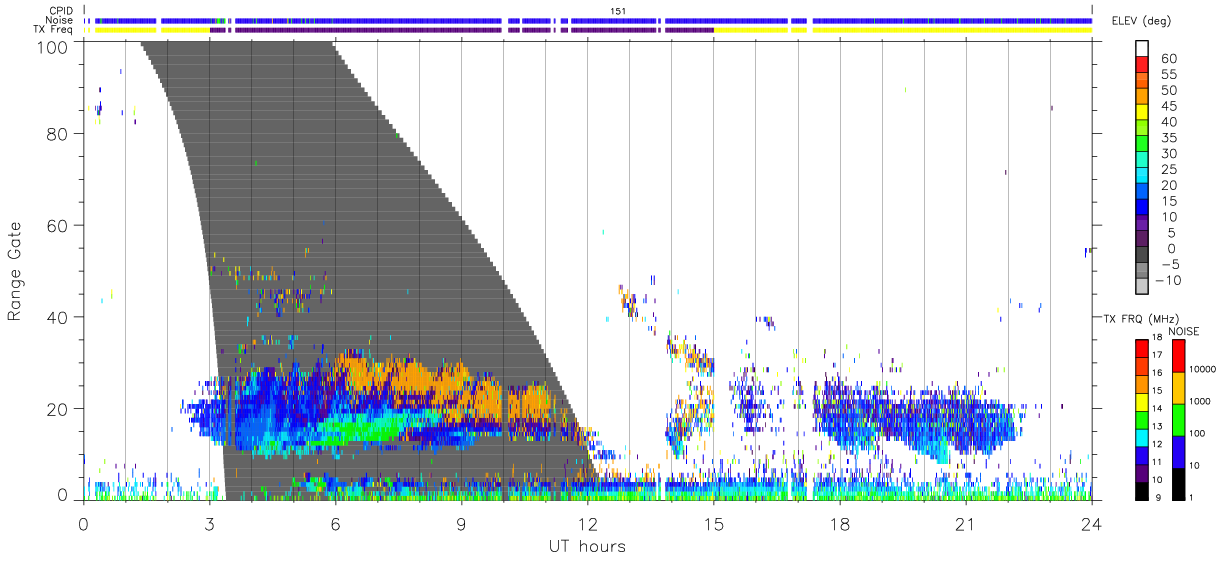Click the Range Gate axis tick label "20"
This screenshot has height=567, width=1228.
coord(59,409)
